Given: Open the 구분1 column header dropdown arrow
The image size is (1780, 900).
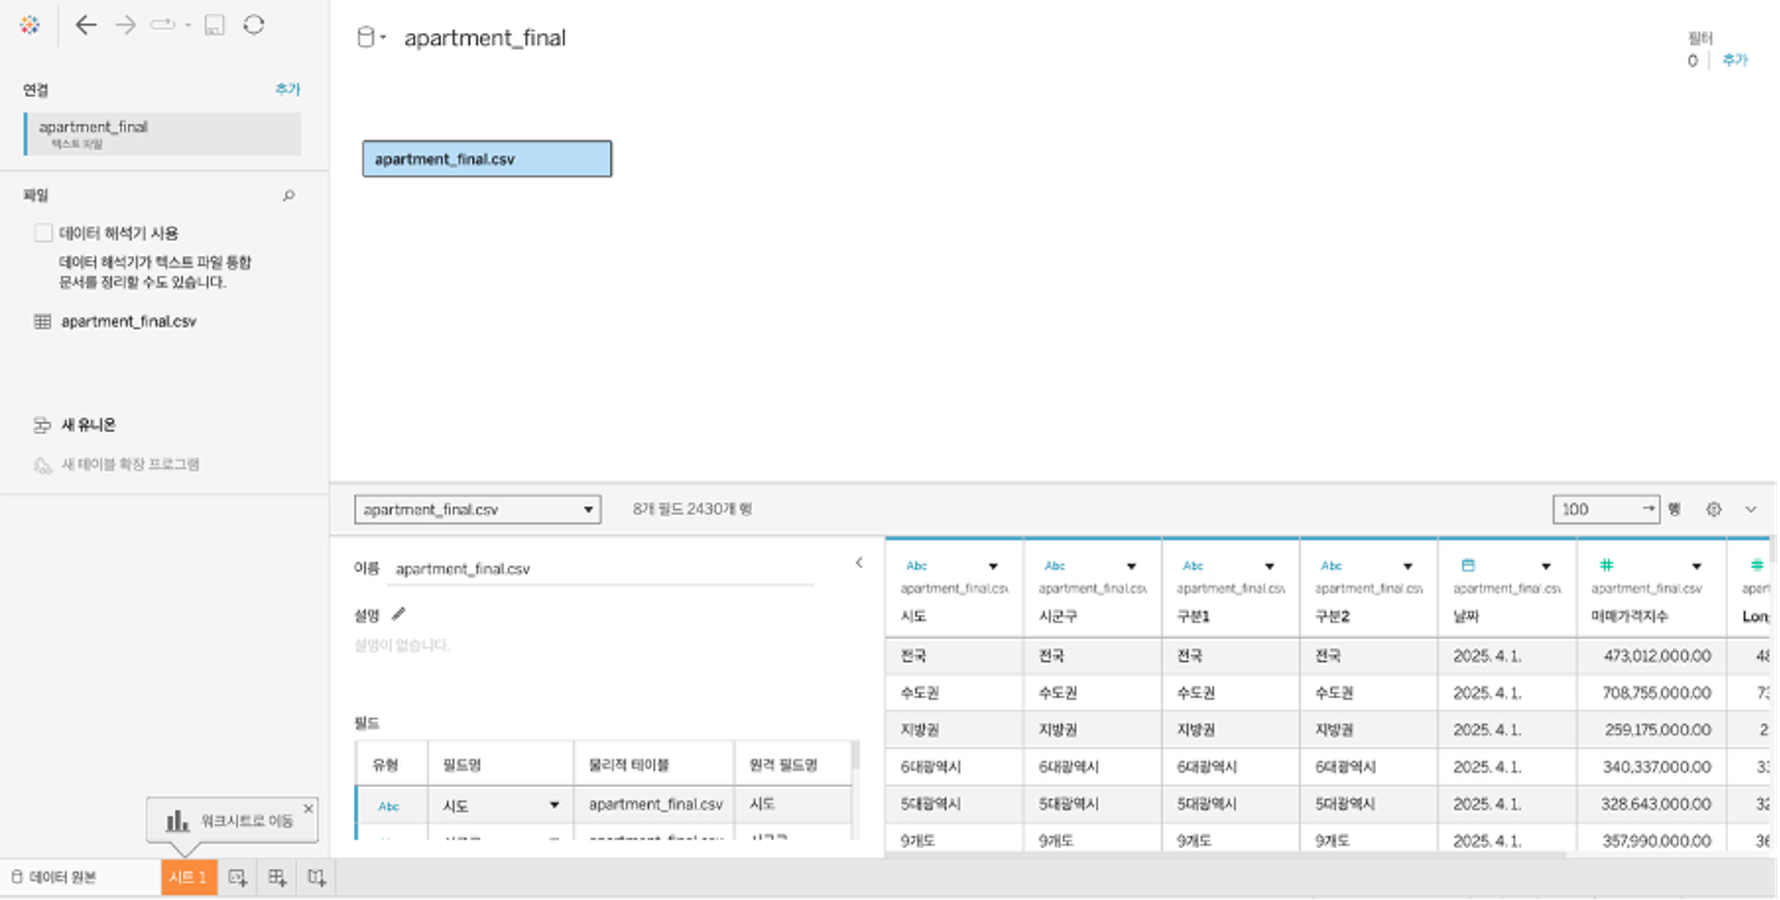Looking at the screenshot, I should coord(1269,567).
